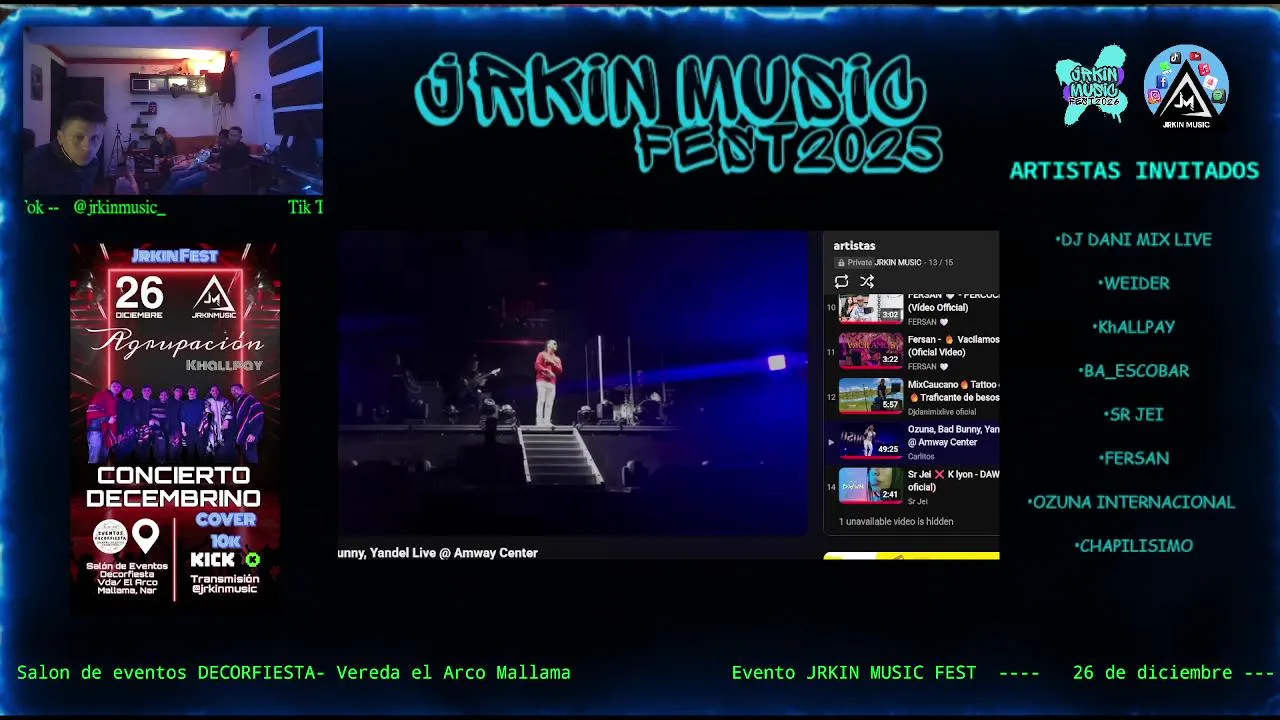Click 'Evento JRKIN MUSIC FEST' ticker text
The image size is (1280, 720).
coord(854,673)
